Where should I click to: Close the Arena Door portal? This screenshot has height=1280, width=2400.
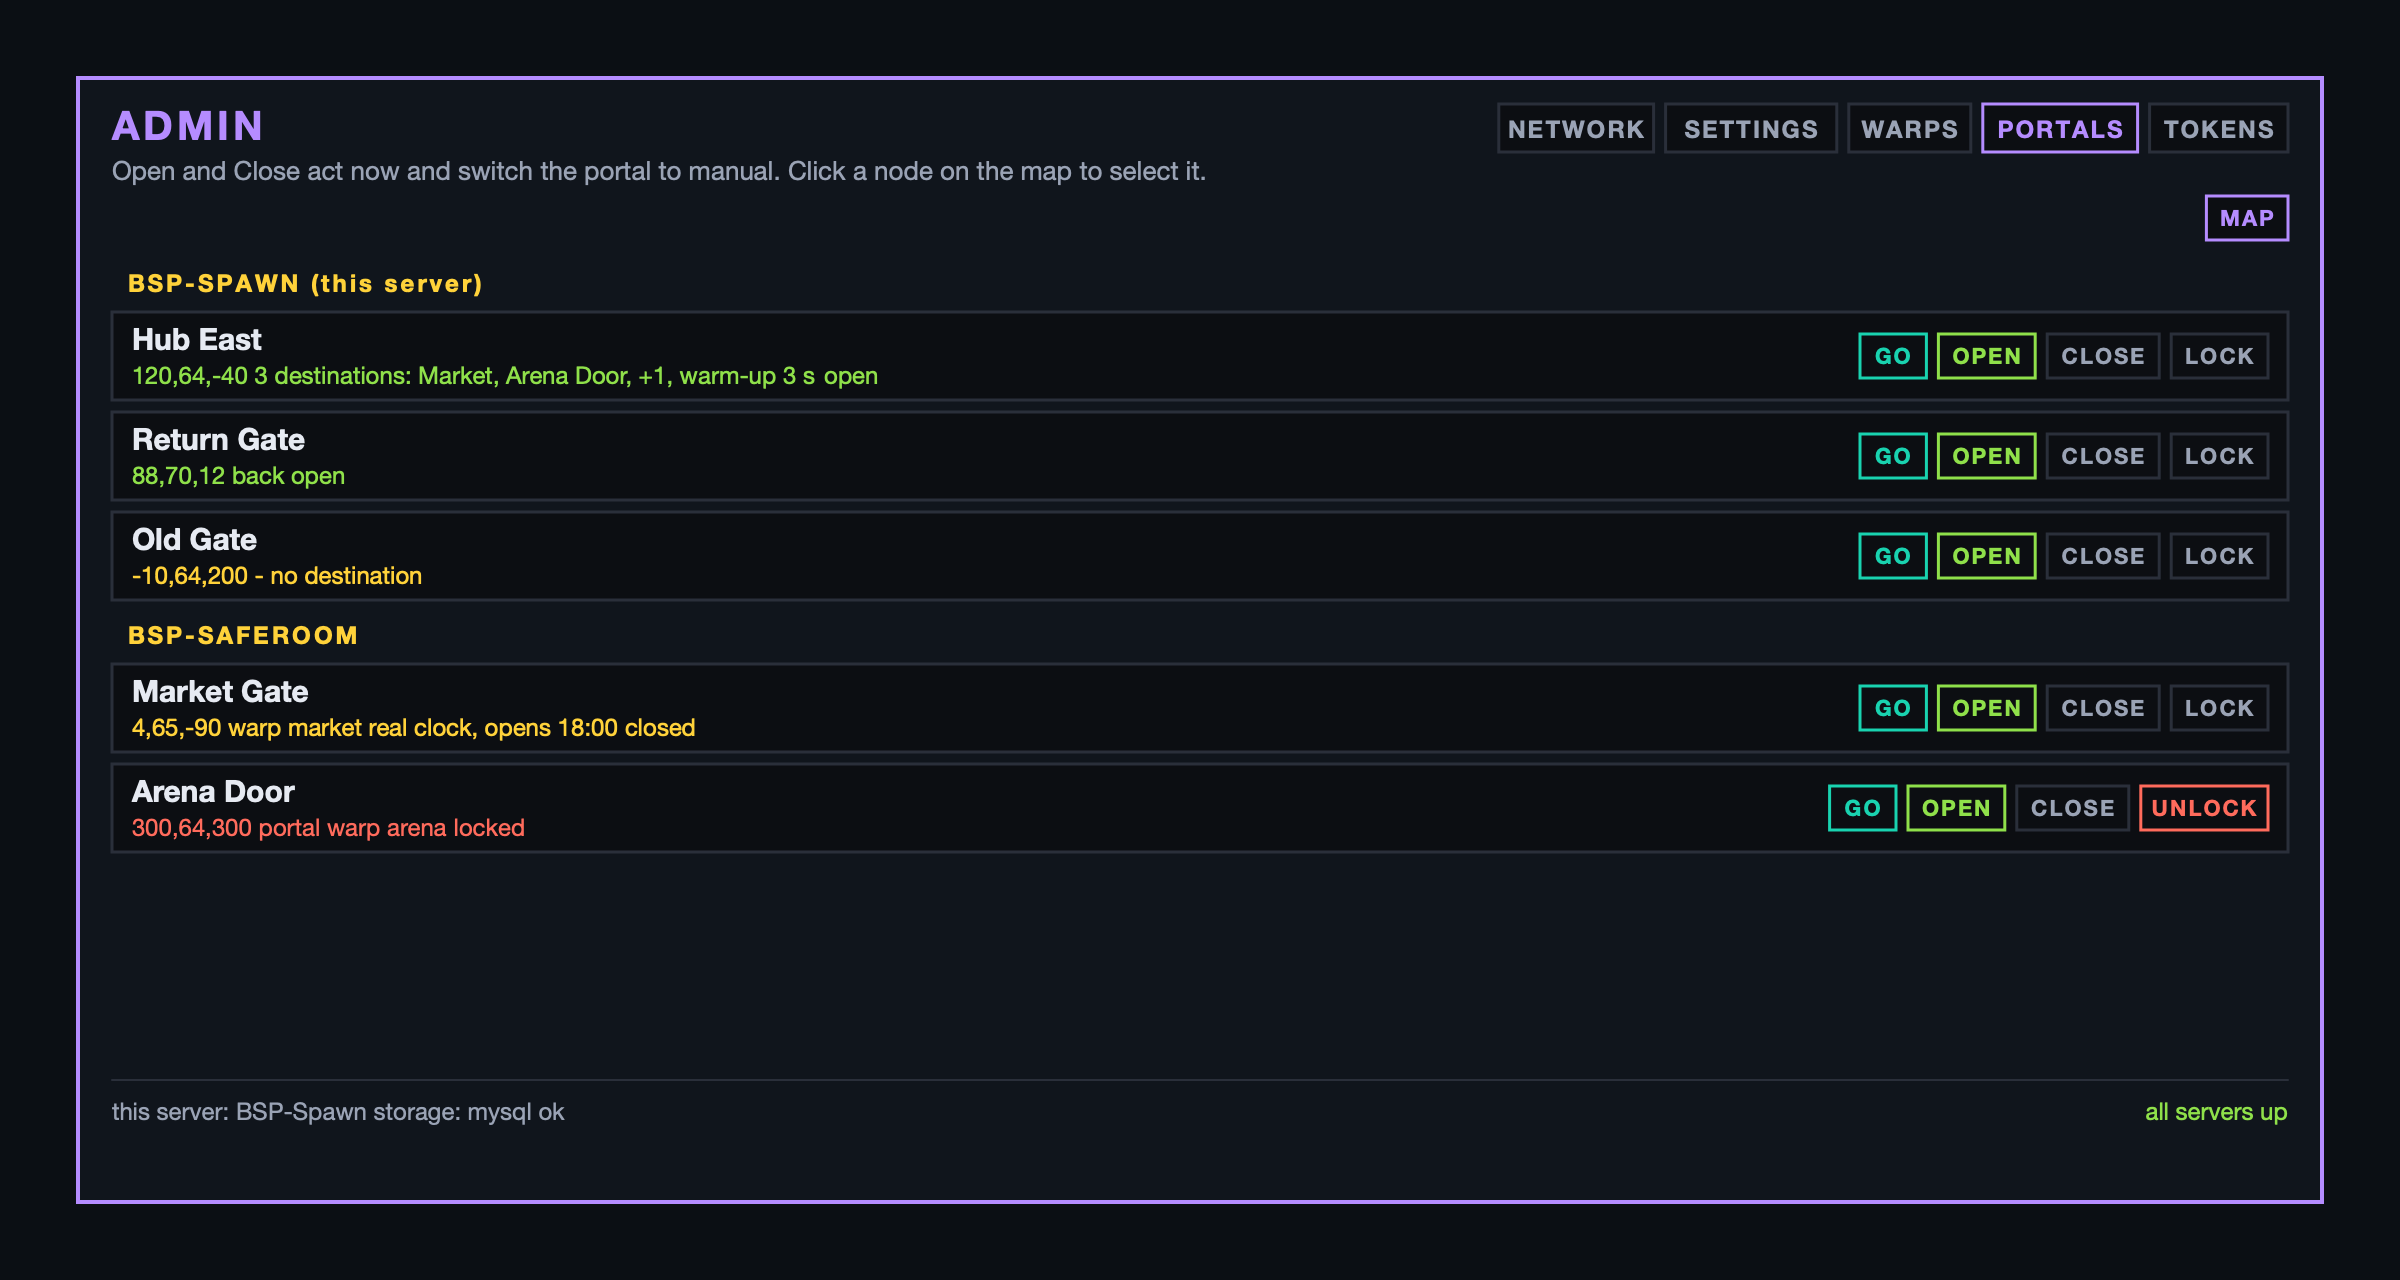tap(2072, 808)
